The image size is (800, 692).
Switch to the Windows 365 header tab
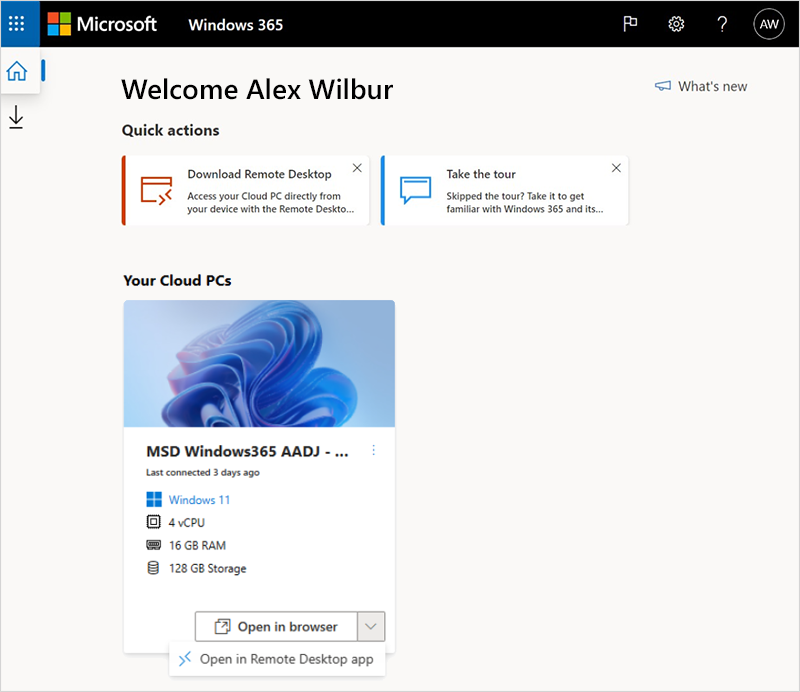click(235, 24)
